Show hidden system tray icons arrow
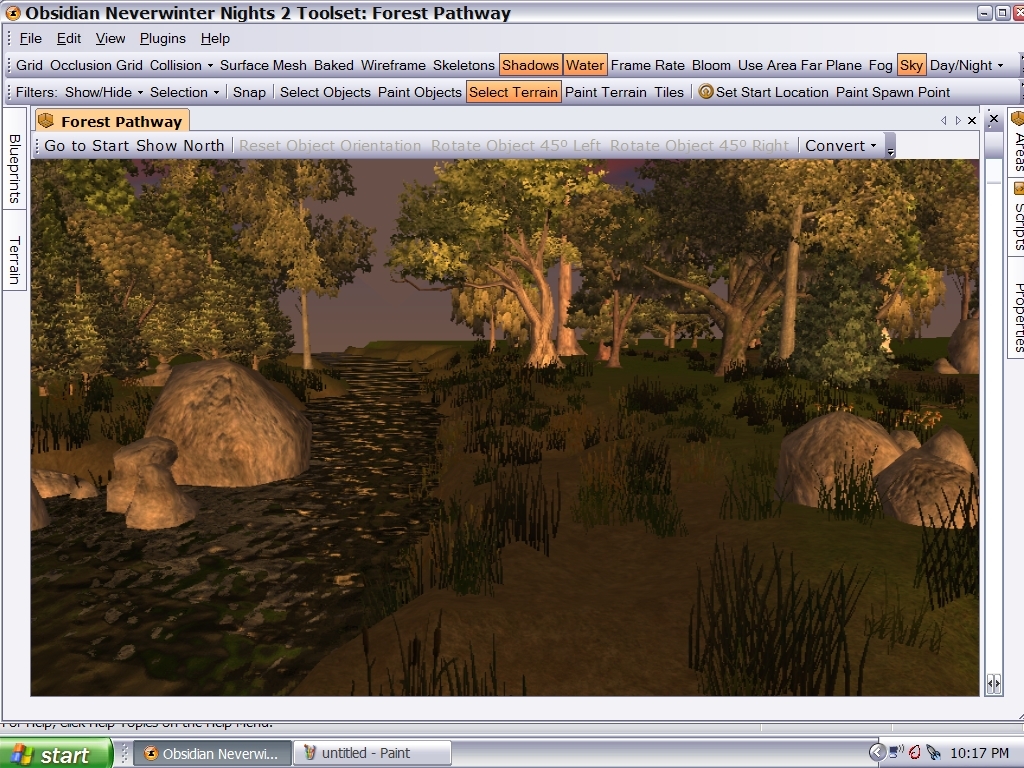This screenshot has height=768, width=1024. coord(877,752)
